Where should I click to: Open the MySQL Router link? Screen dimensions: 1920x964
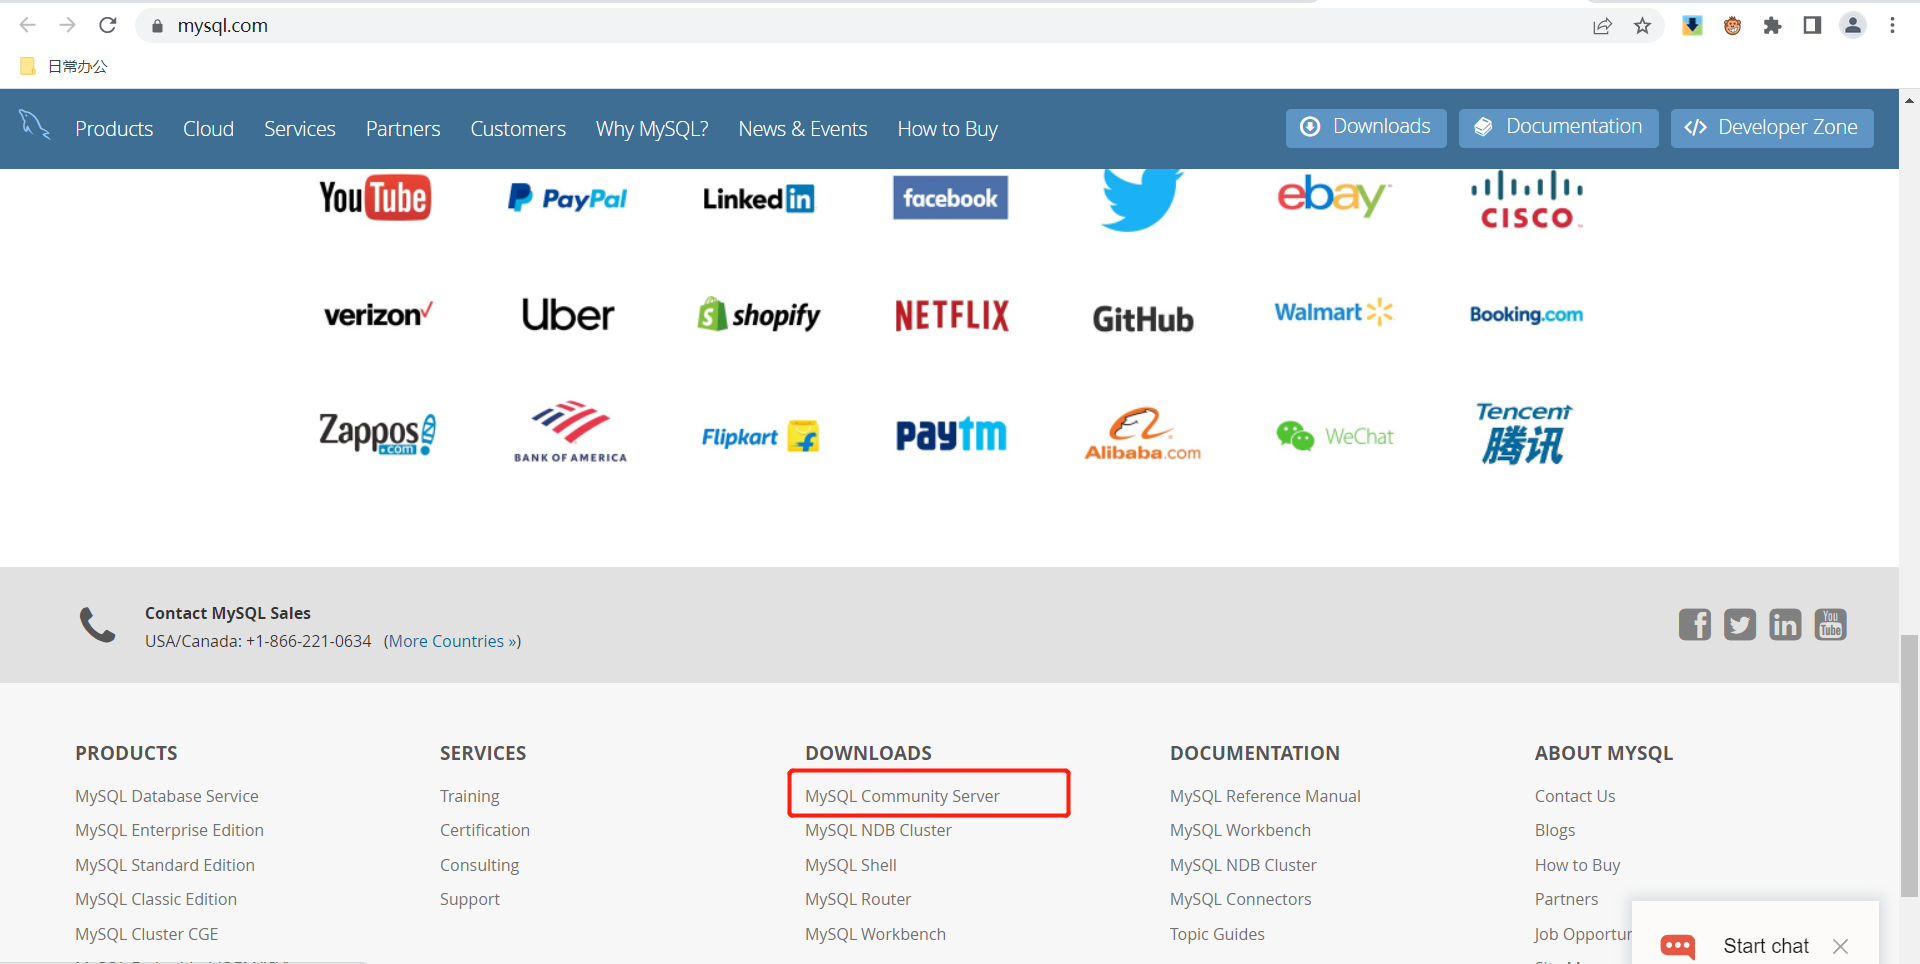(x=858, y=899)
